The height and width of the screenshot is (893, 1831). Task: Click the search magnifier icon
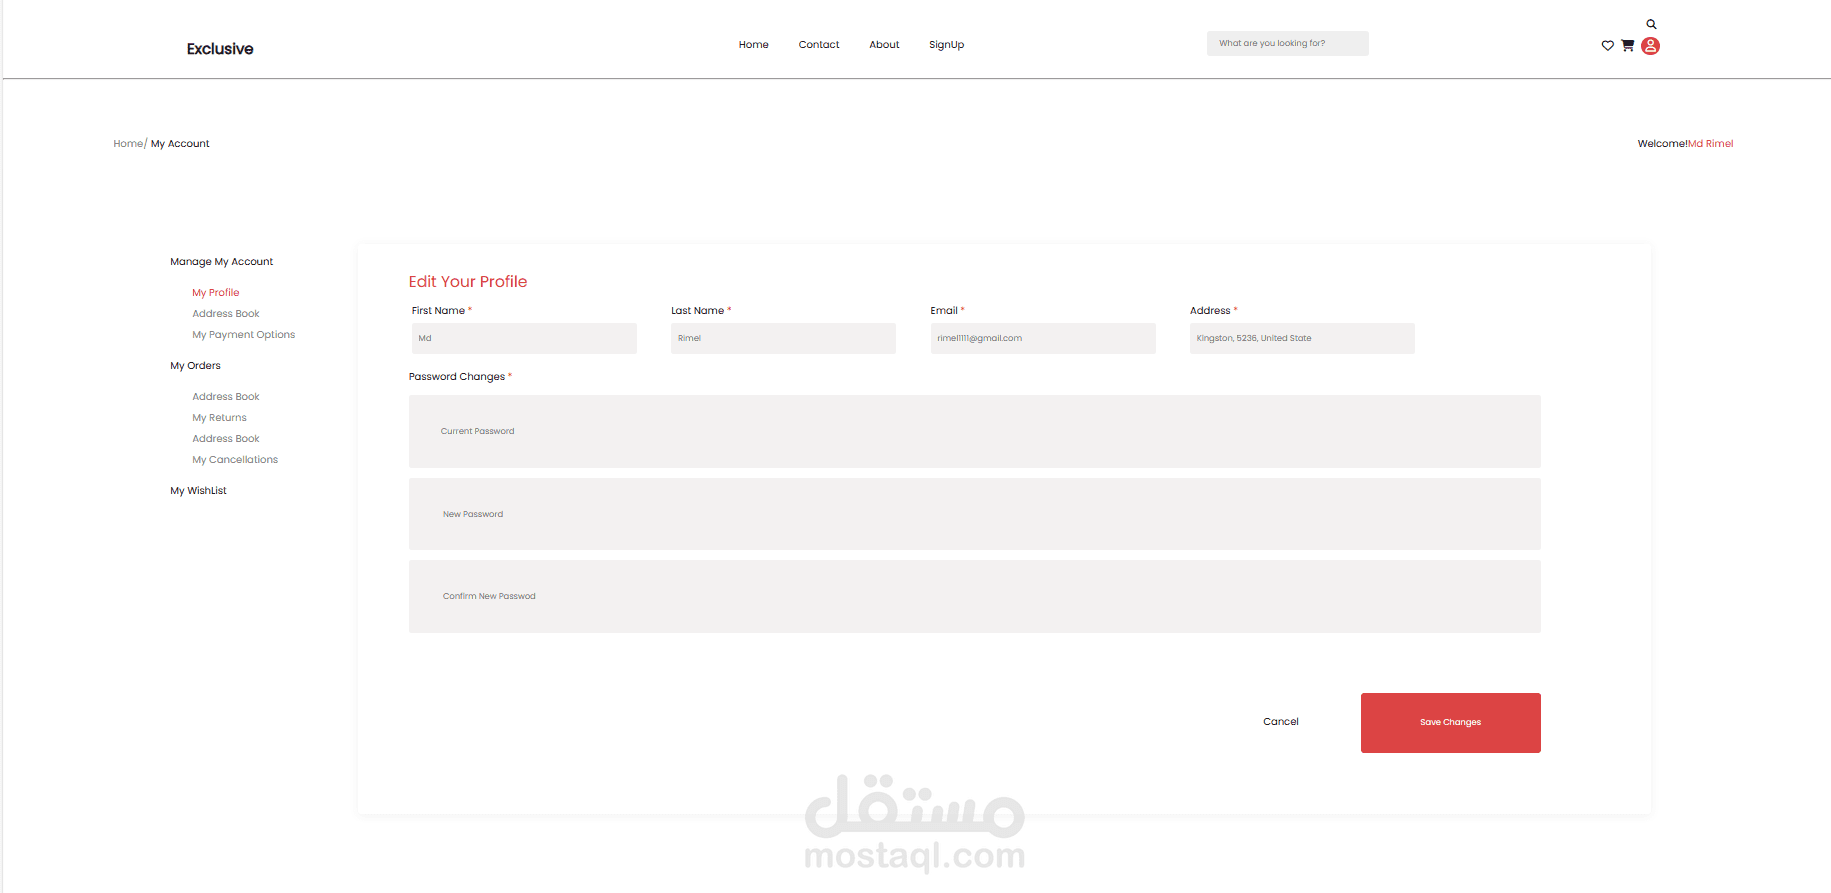[1651, 24]
